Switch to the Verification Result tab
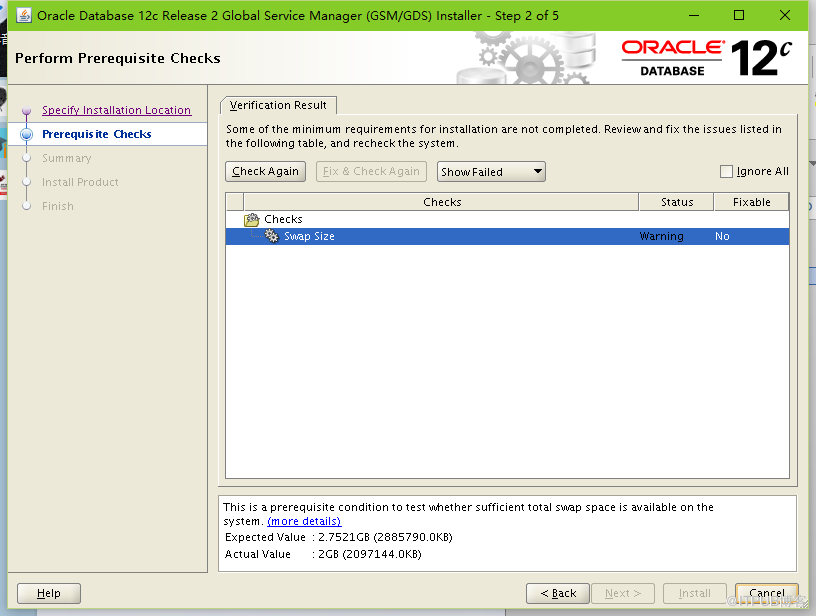 coord(278,105)
